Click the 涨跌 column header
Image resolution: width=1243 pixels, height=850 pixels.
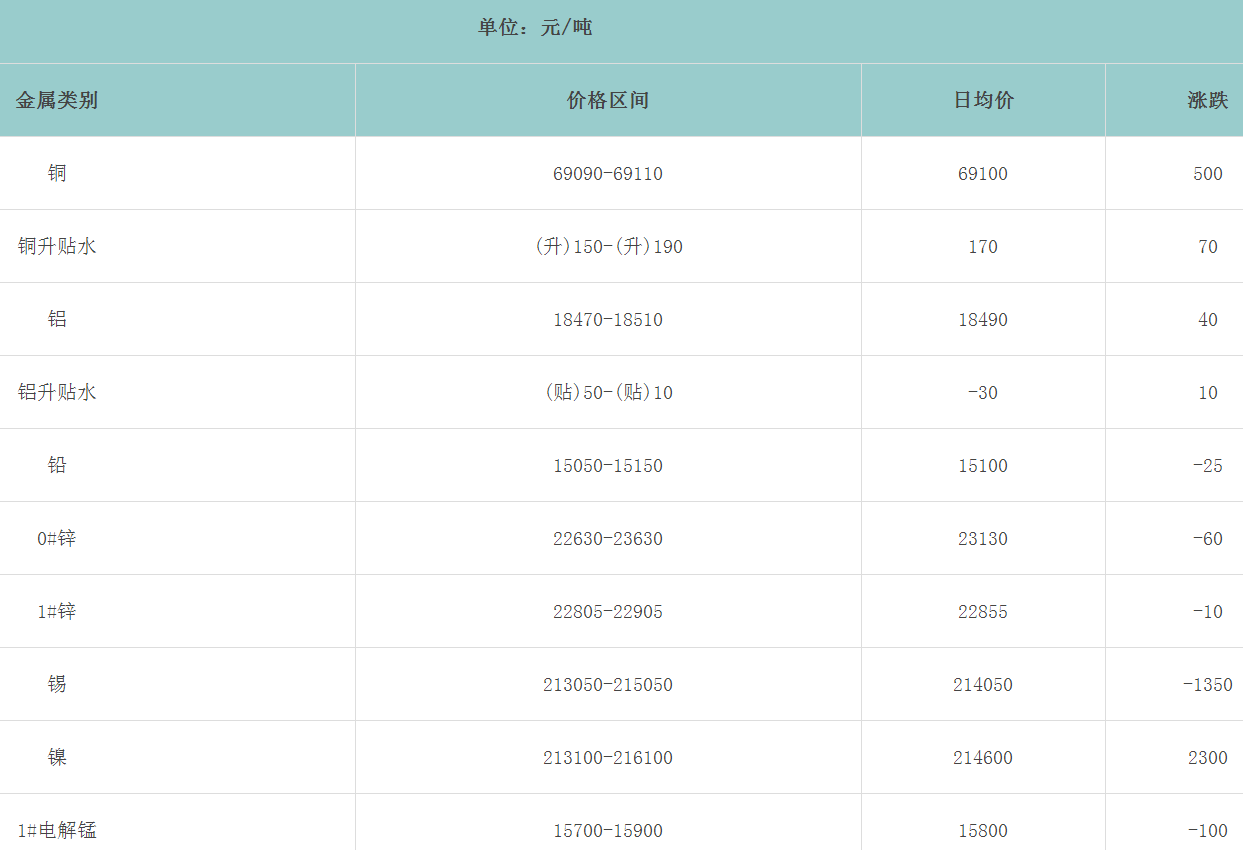click(1207, 100)
